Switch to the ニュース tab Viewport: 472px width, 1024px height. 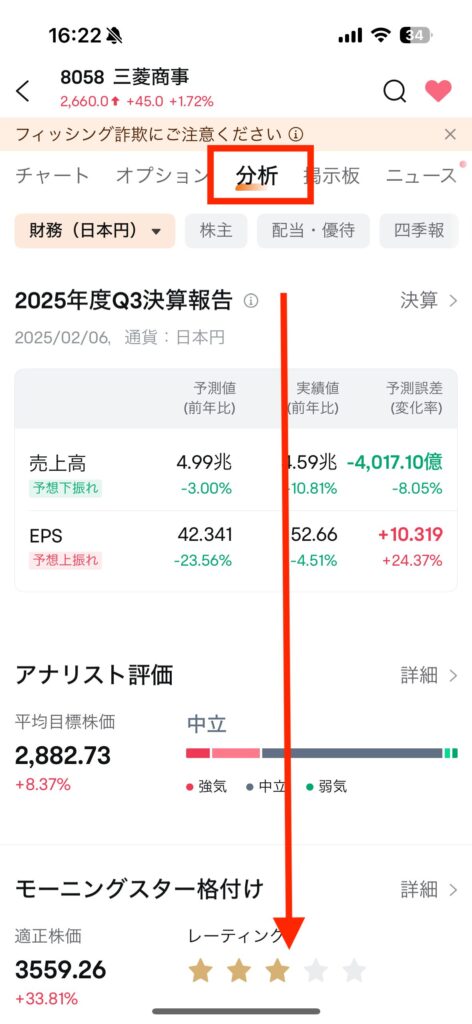tap(421, 175)
